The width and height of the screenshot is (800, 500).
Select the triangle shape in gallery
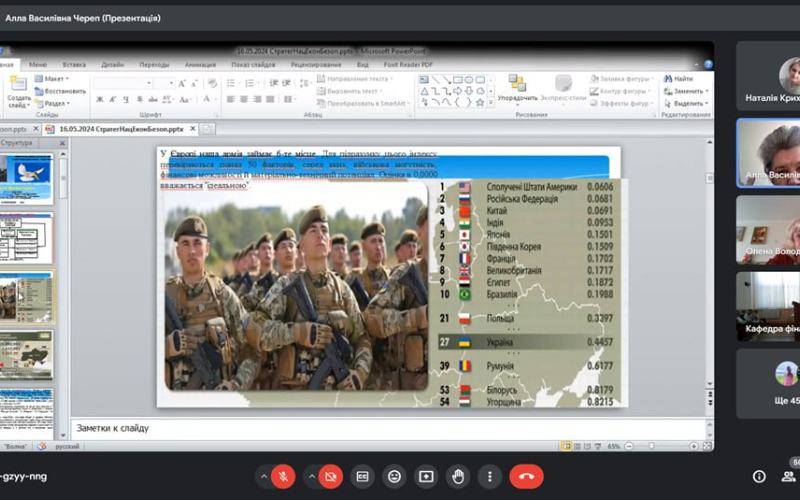point(424,91)
